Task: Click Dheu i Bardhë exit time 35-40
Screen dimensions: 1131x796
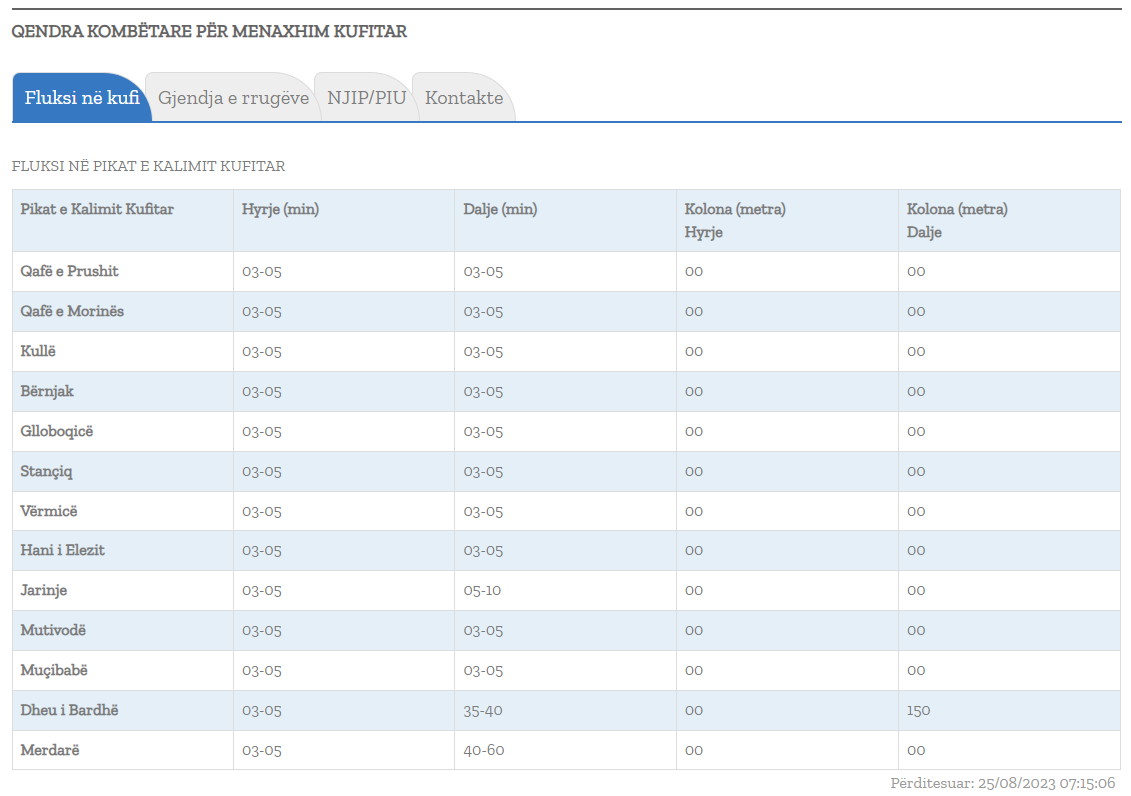Action: [x=483, y=711]
